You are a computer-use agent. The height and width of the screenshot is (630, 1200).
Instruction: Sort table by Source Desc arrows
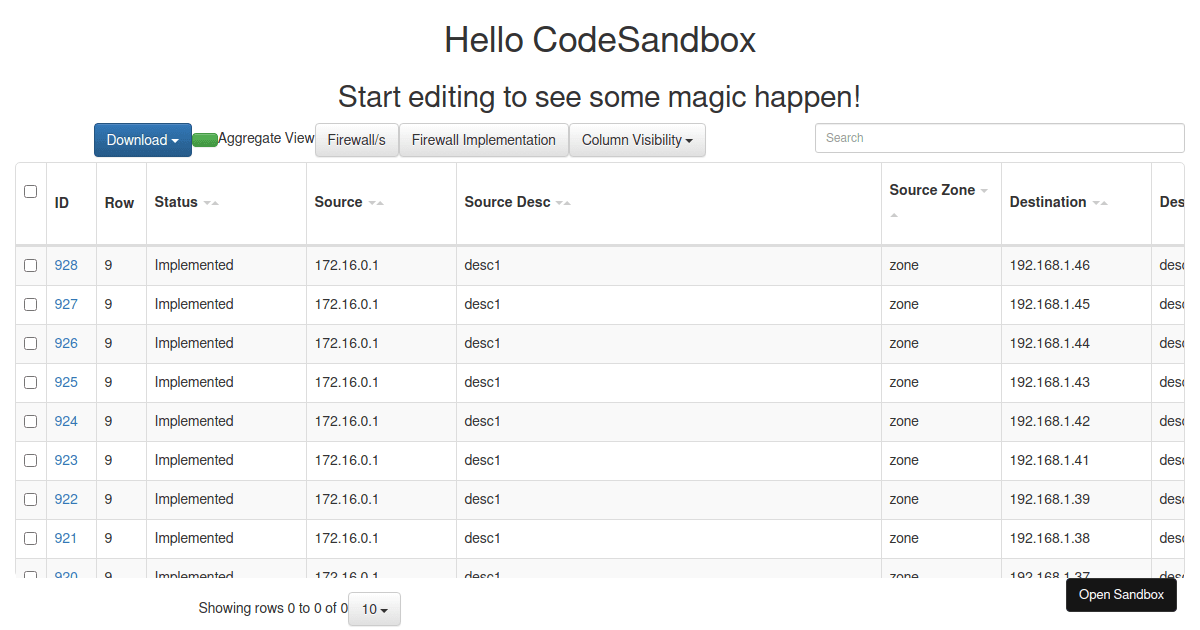tap(564, 203)
